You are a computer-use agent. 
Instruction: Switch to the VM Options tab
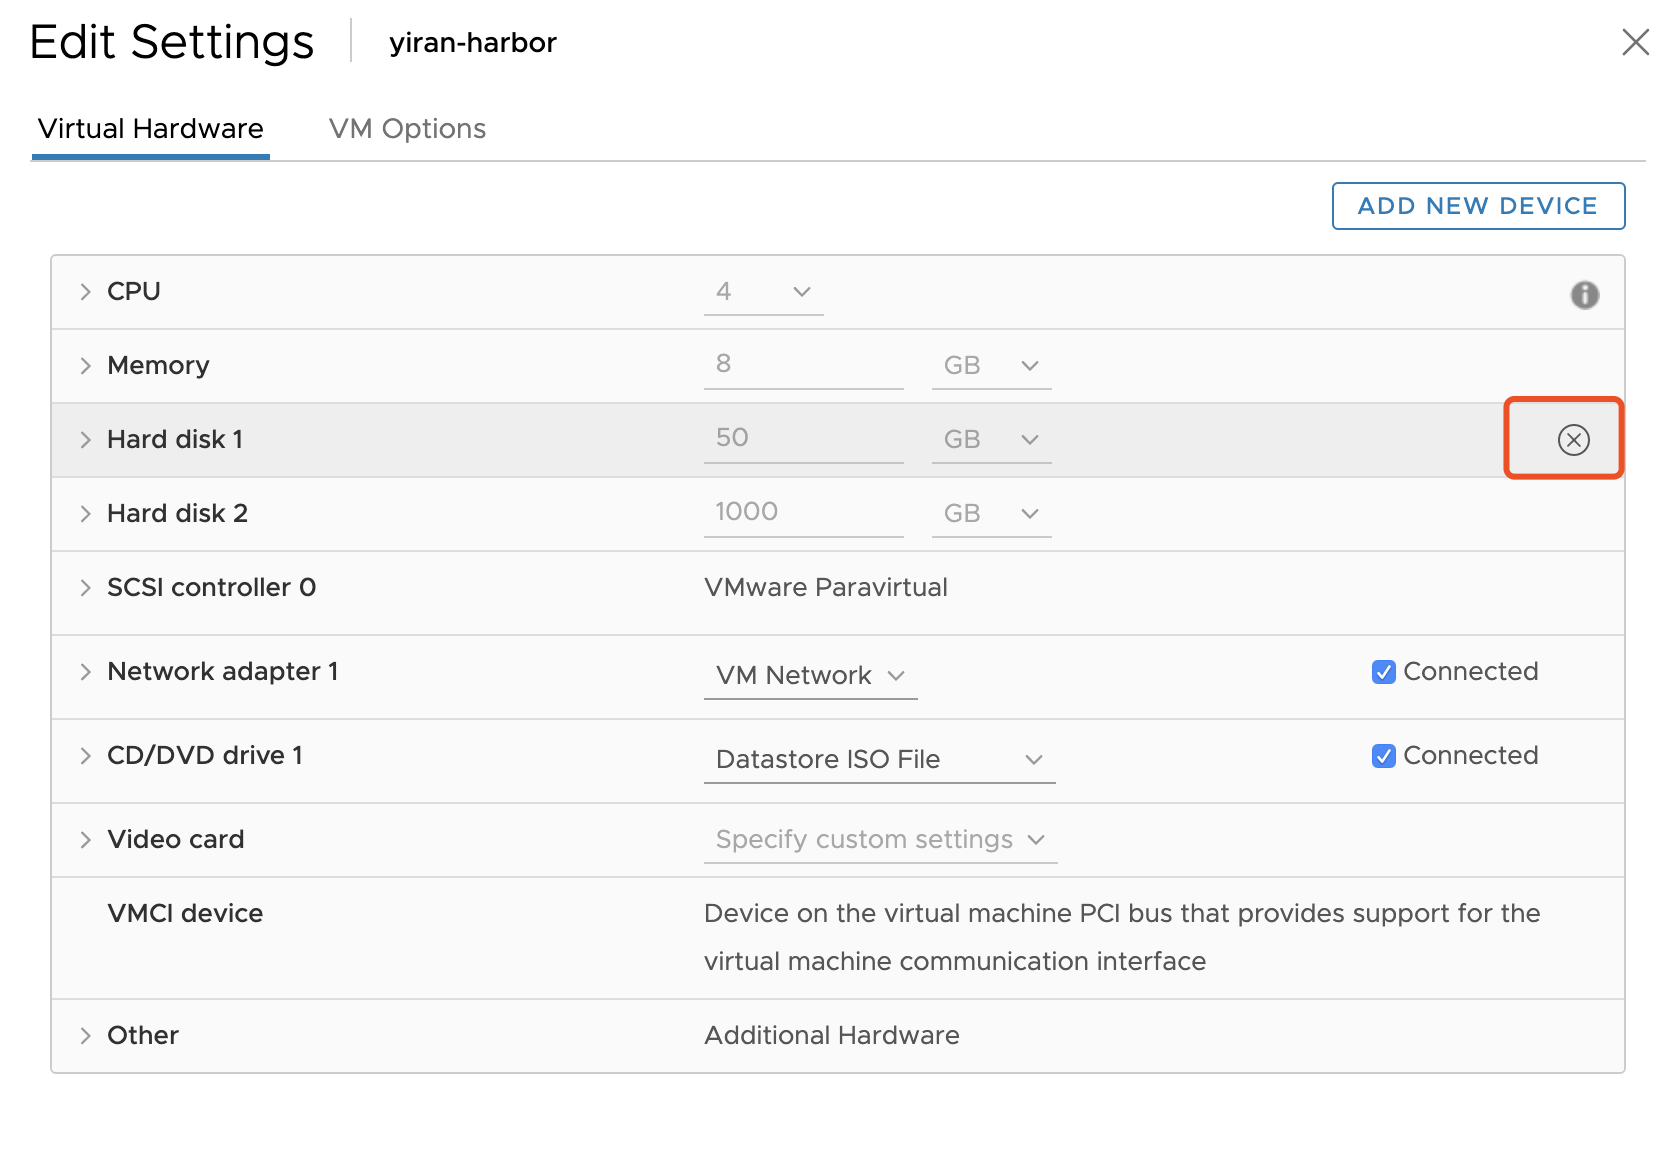(407, 129)
